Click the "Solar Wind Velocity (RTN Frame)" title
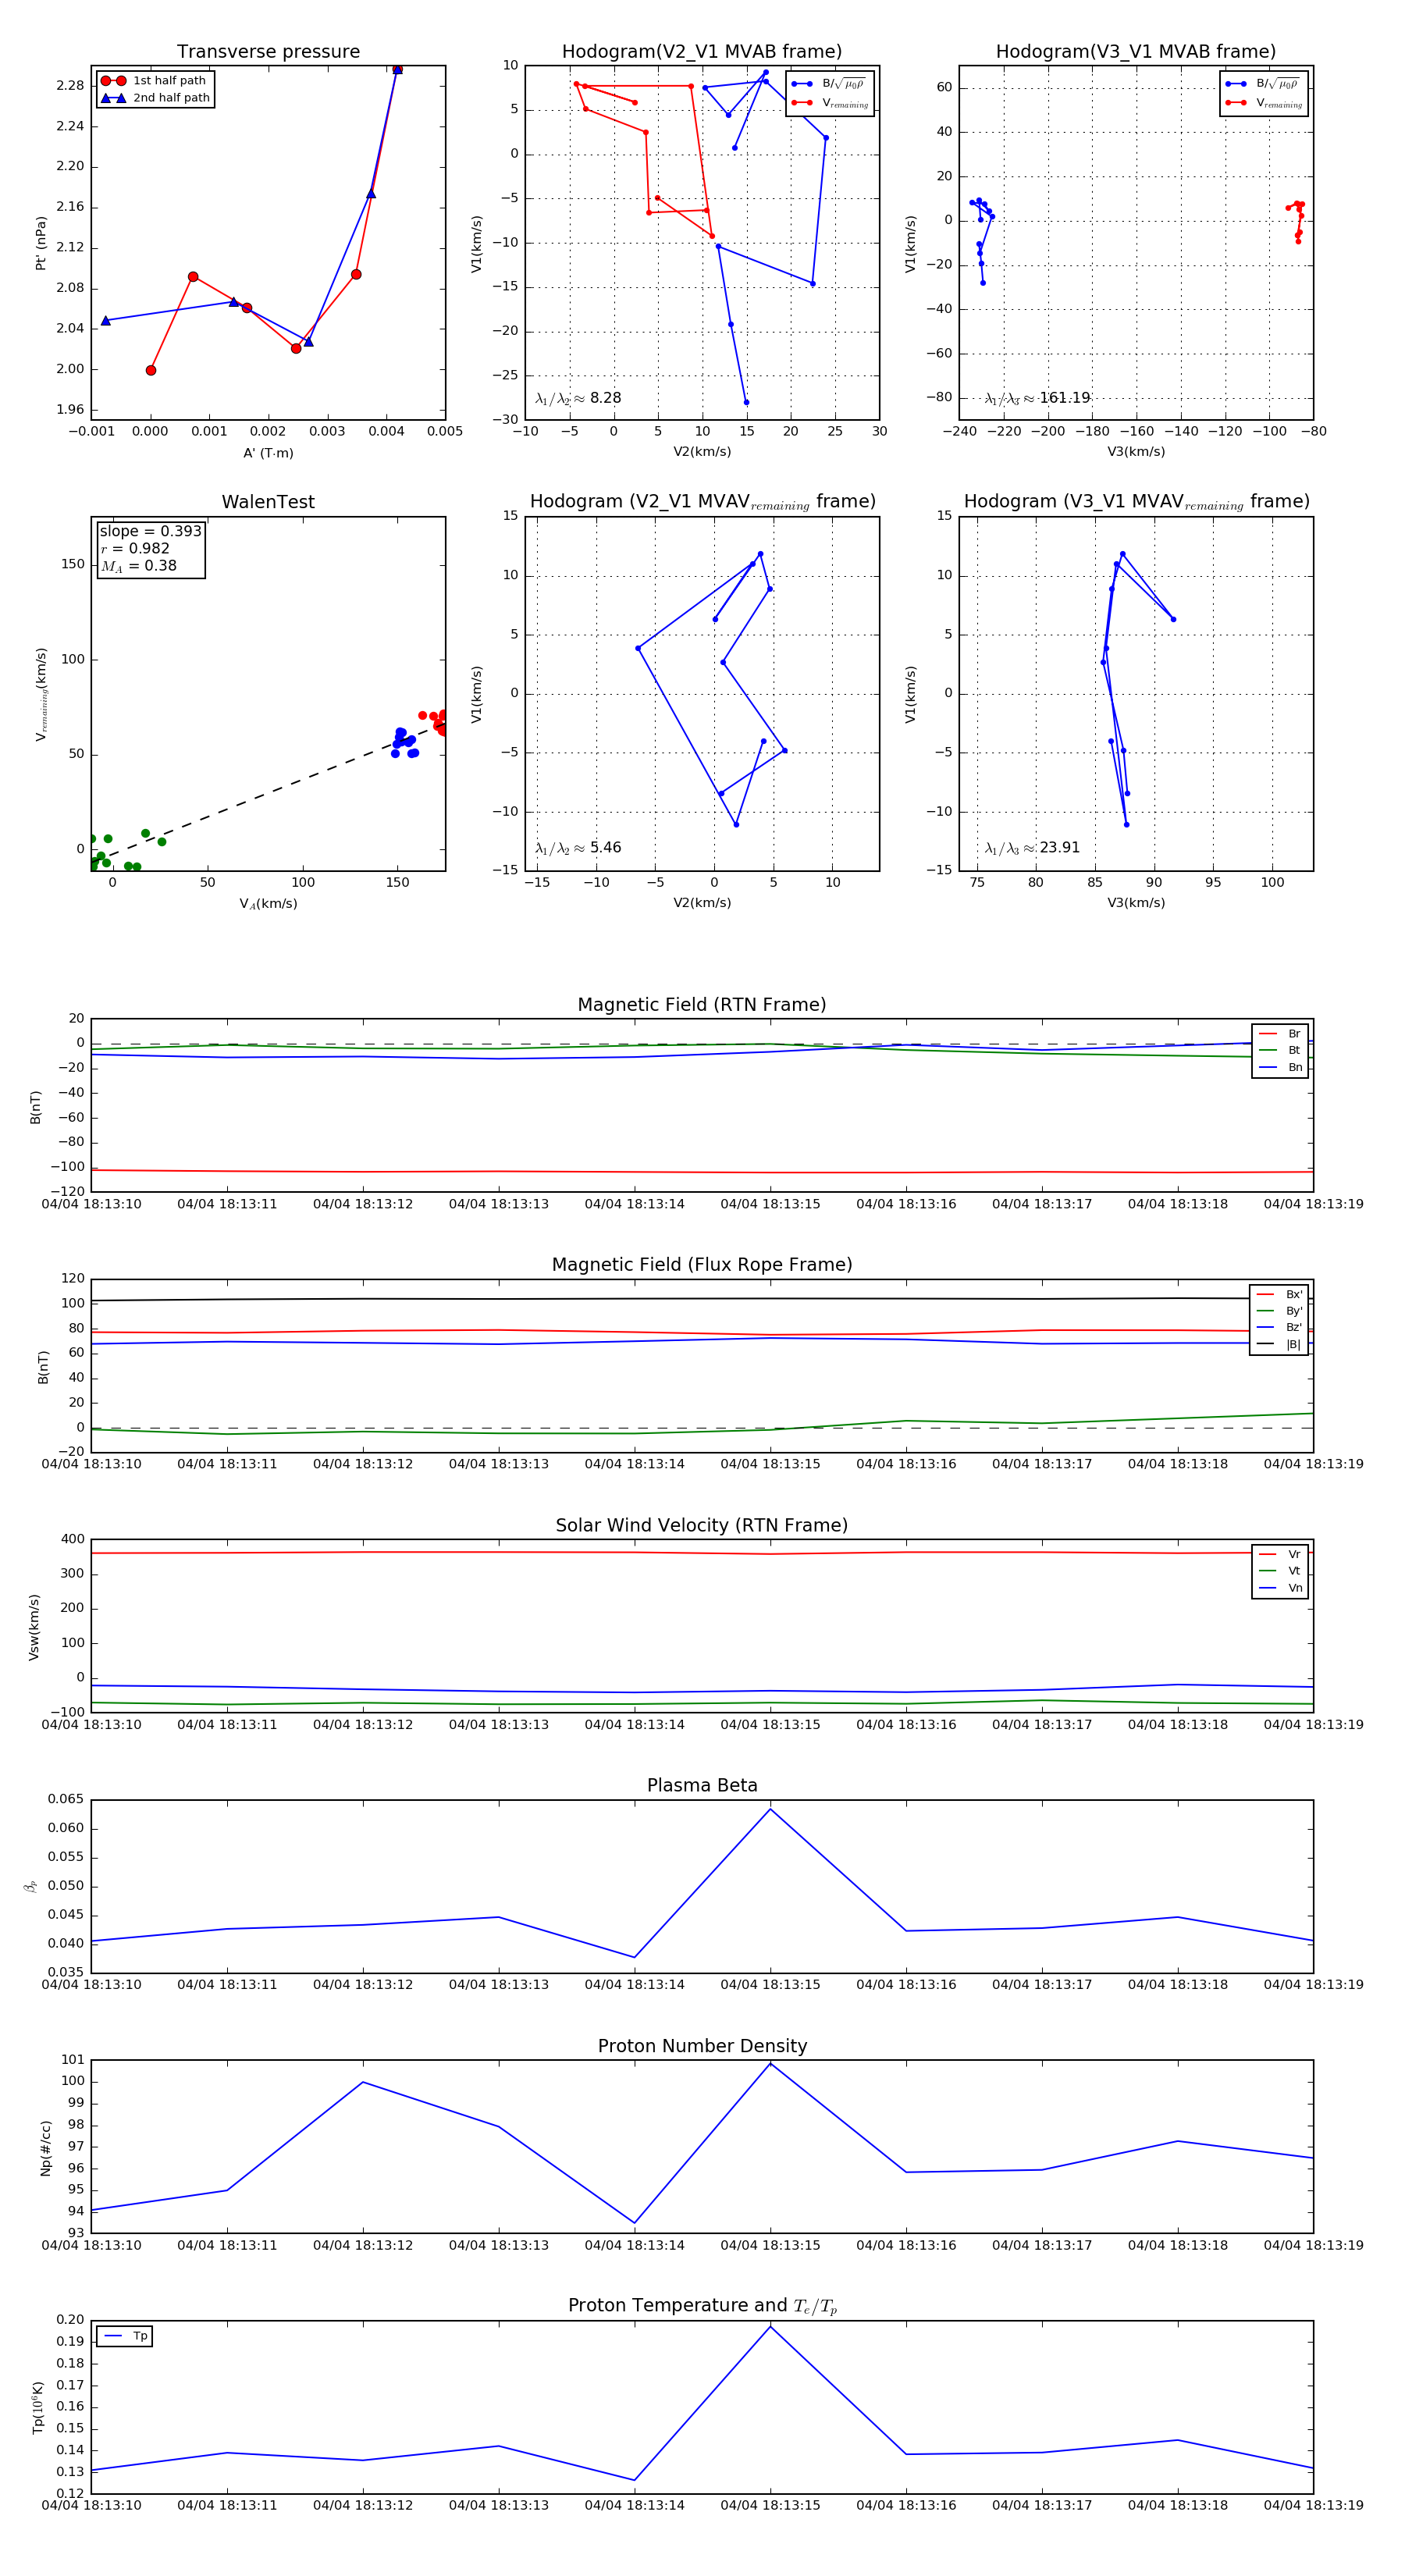 click(702, 1526)
